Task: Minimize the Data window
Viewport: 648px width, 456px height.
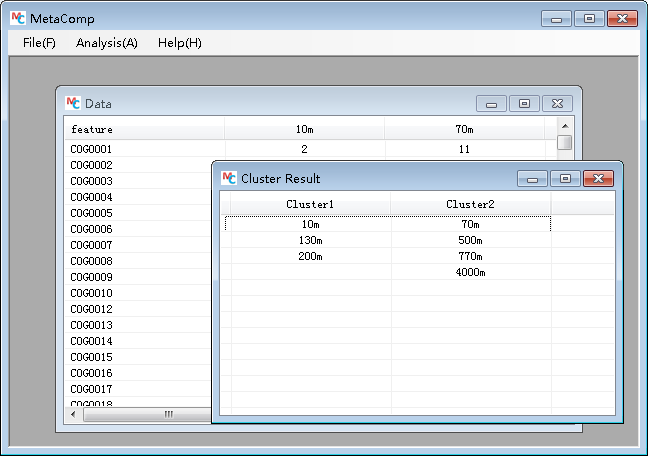Action: (x=491, y=103)
